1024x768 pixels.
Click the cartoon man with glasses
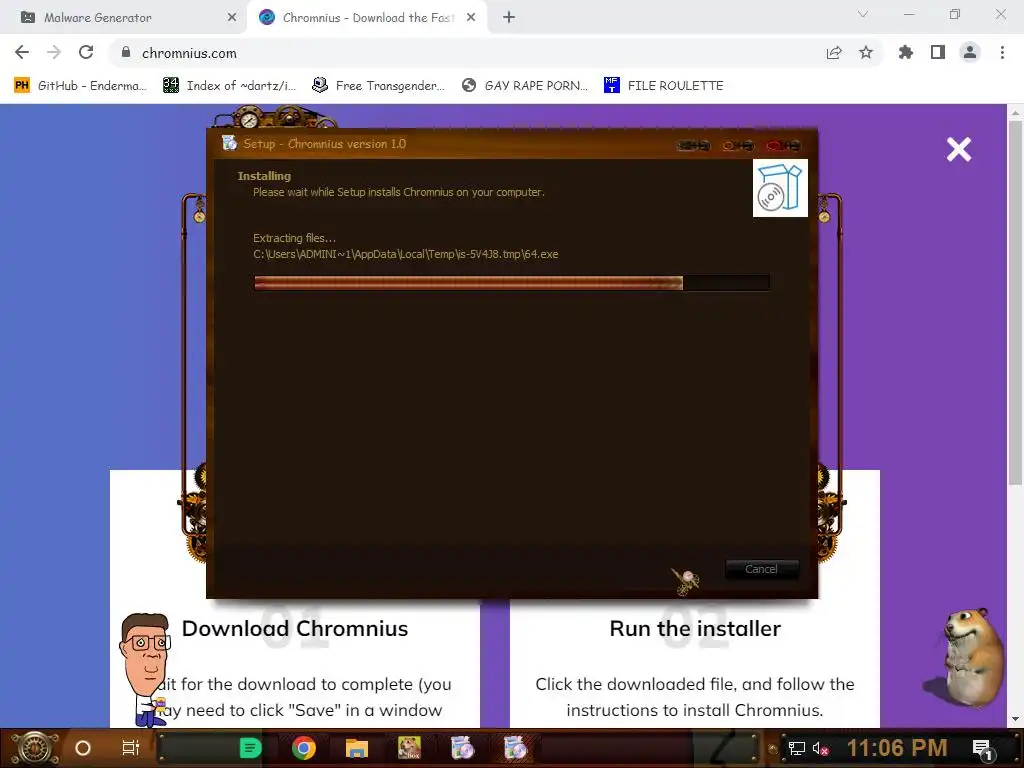145,668
